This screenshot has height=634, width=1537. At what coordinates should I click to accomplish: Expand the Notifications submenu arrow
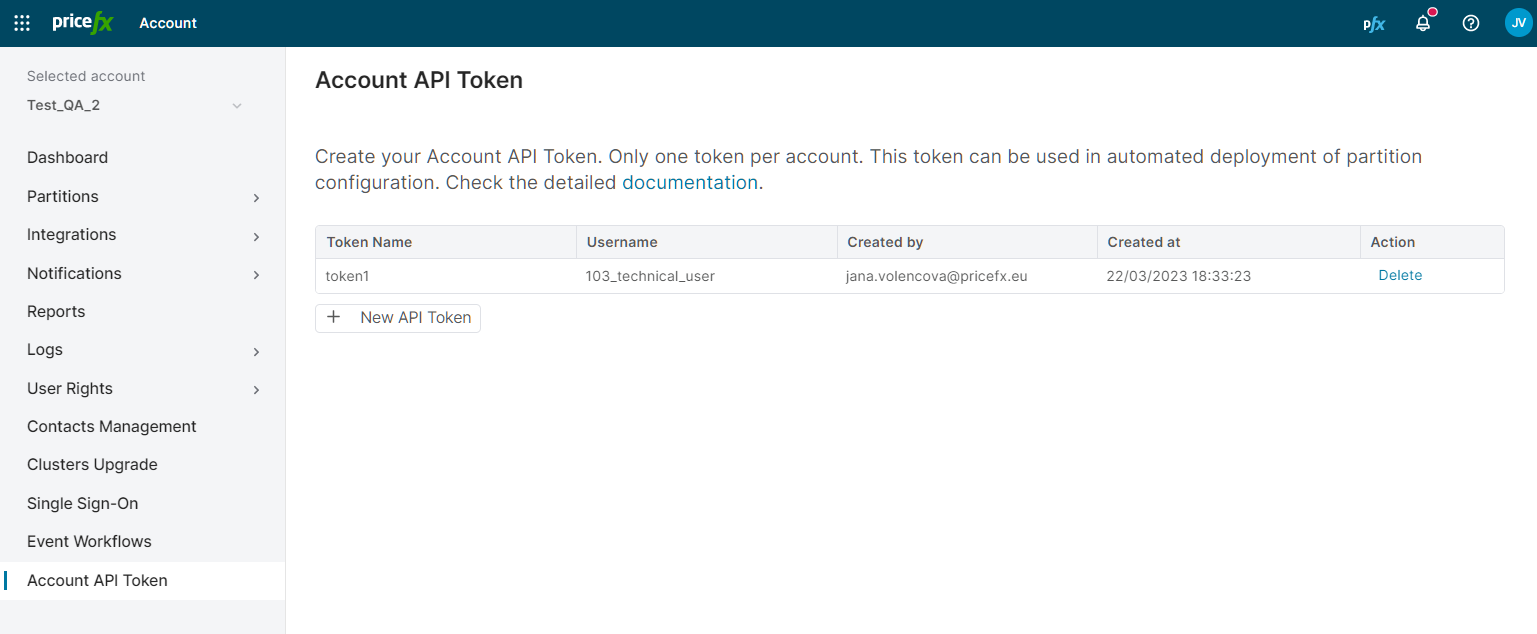click(256, 274)
